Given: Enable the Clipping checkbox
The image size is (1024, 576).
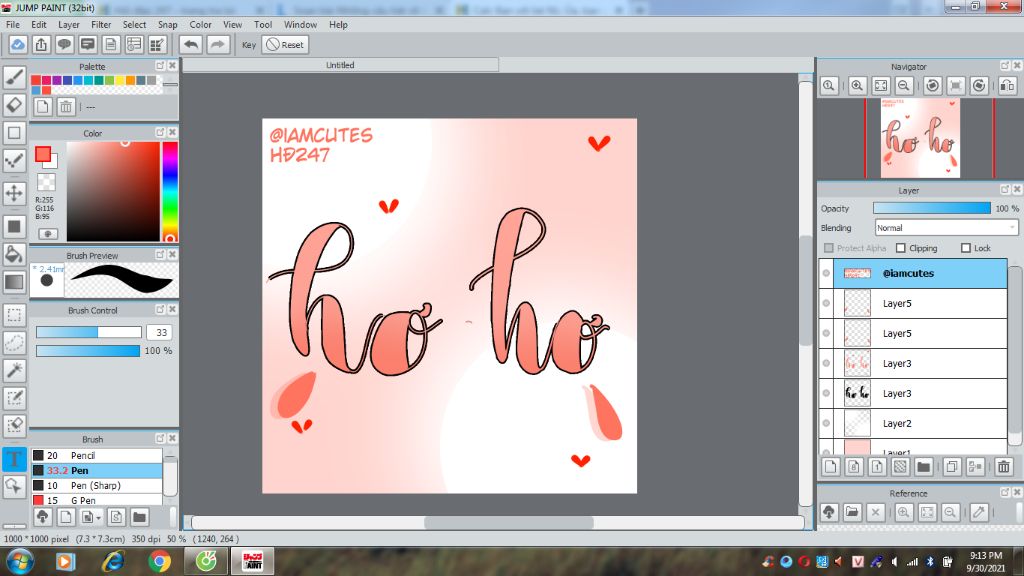Looking at the screenshot, I should click(x=901, y=248).
